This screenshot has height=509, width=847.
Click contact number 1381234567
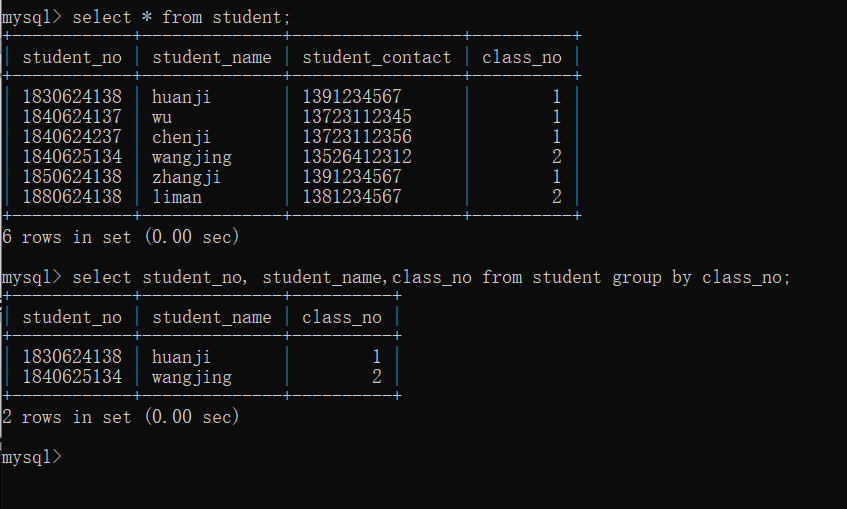(352, 197)
